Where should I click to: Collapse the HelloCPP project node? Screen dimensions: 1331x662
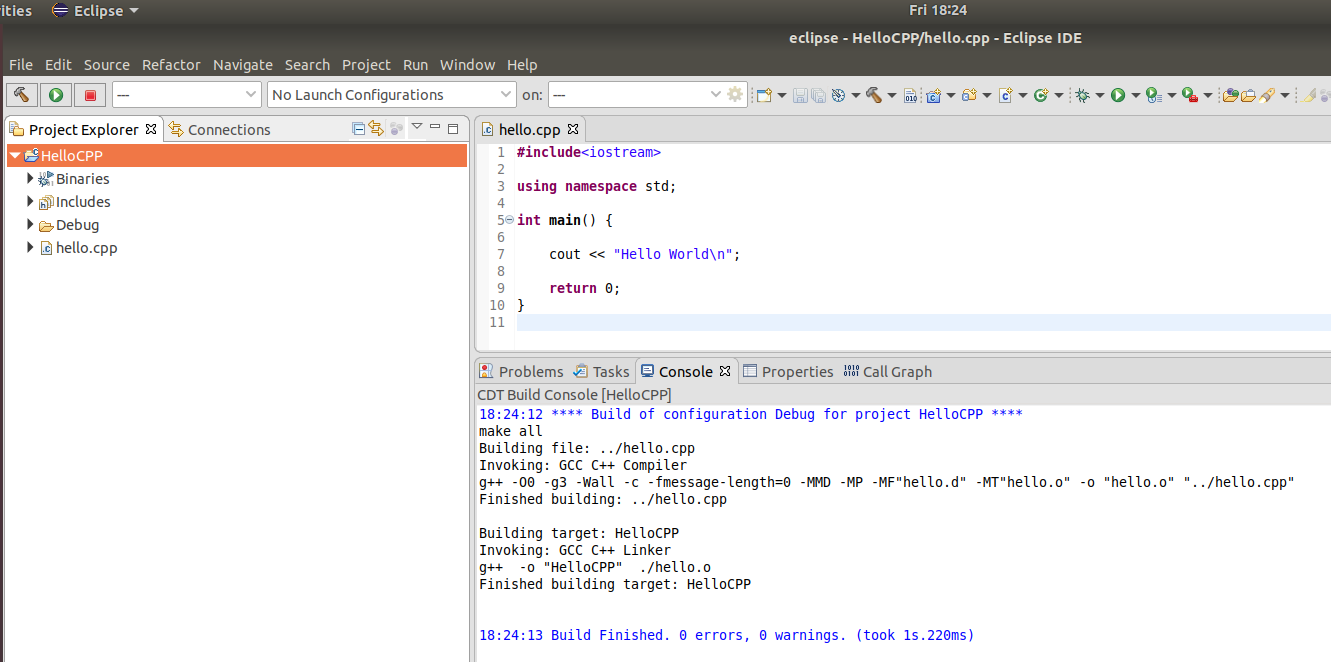tap(15, 156)
